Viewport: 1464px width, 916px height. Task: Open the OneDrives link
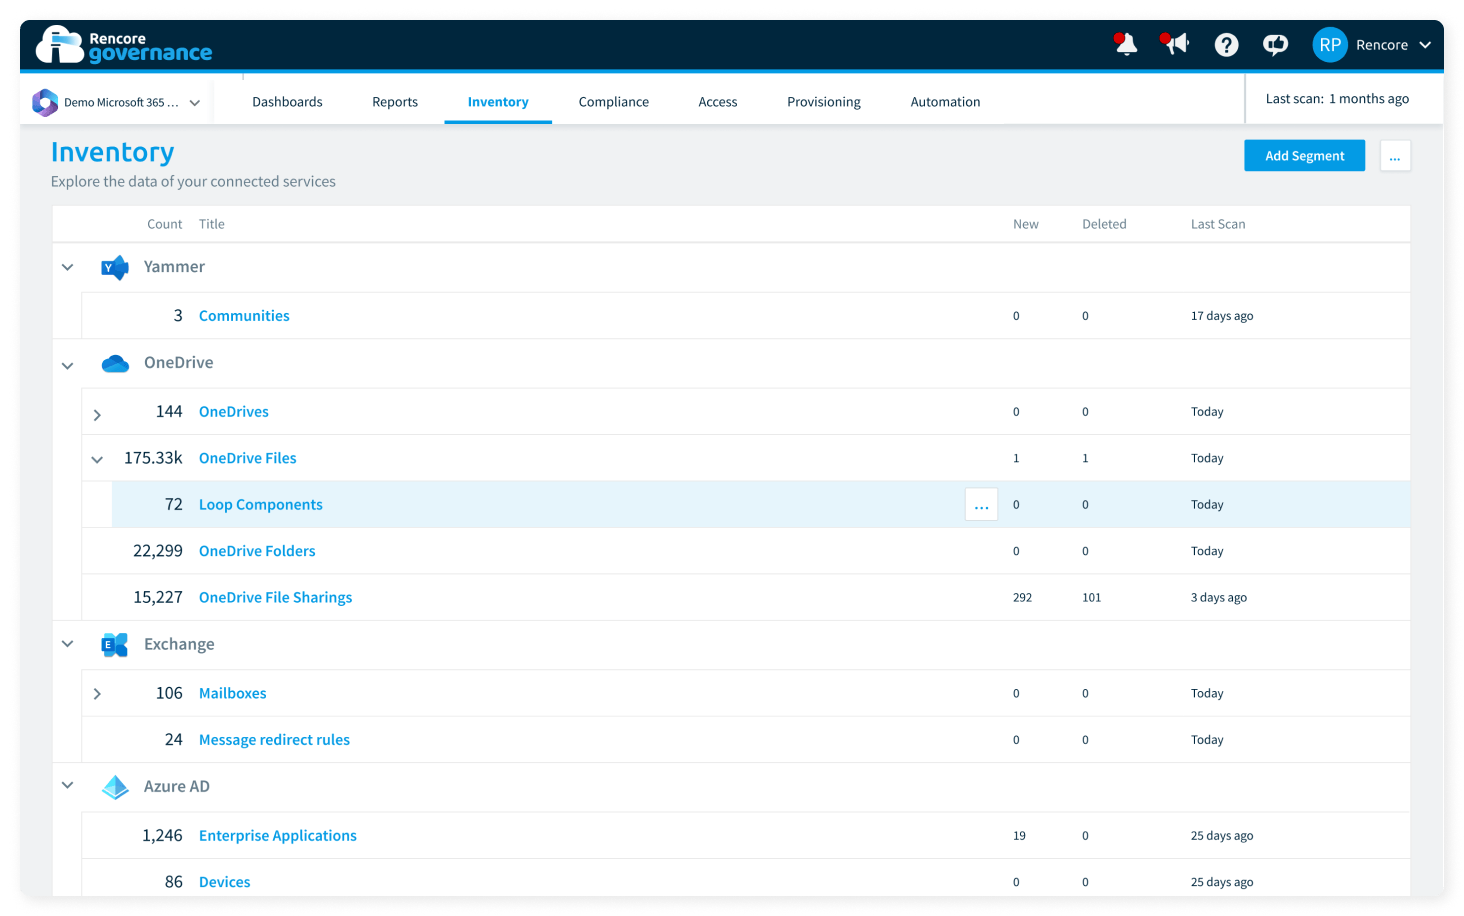[234, 412]
